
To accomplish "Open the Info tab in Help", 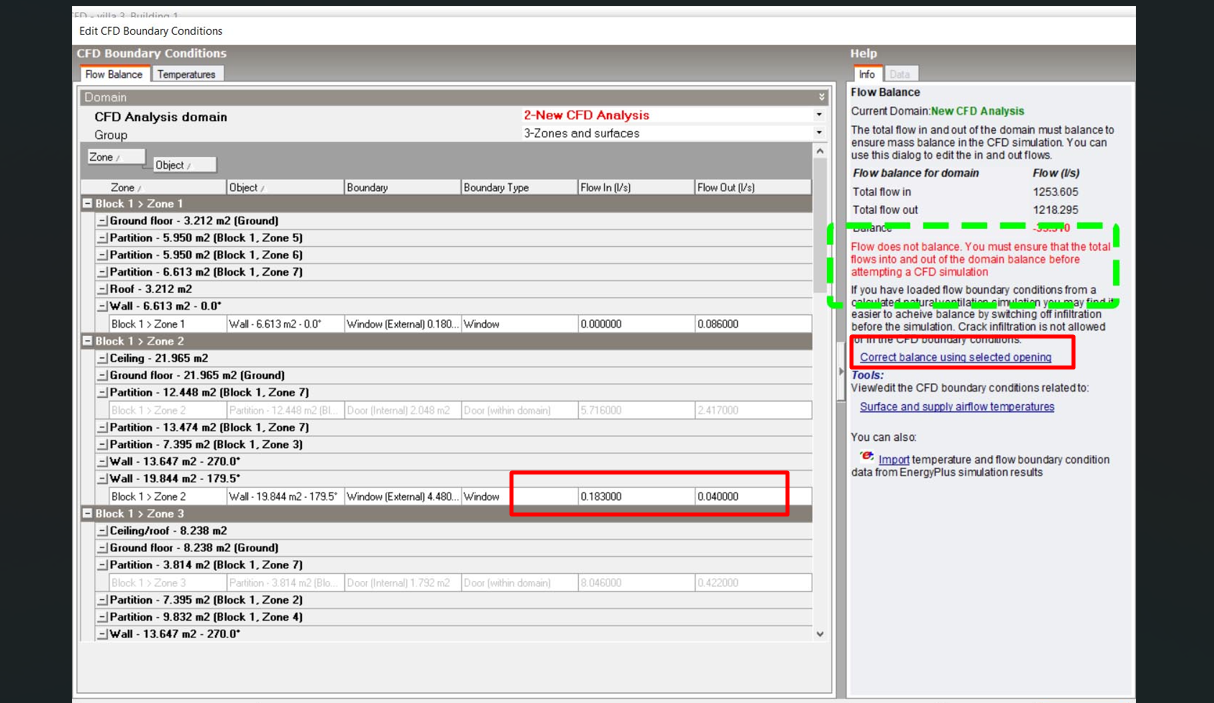I will pyautogui.click(x=867, y=74).
